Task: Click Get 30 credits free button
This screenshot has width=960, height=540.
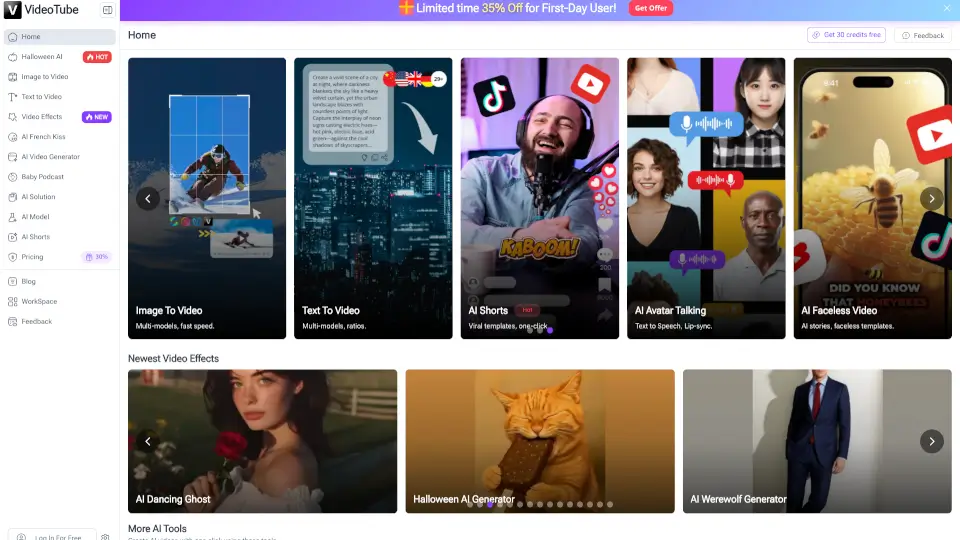Action: pyautogui.click(x=846, y=35)
